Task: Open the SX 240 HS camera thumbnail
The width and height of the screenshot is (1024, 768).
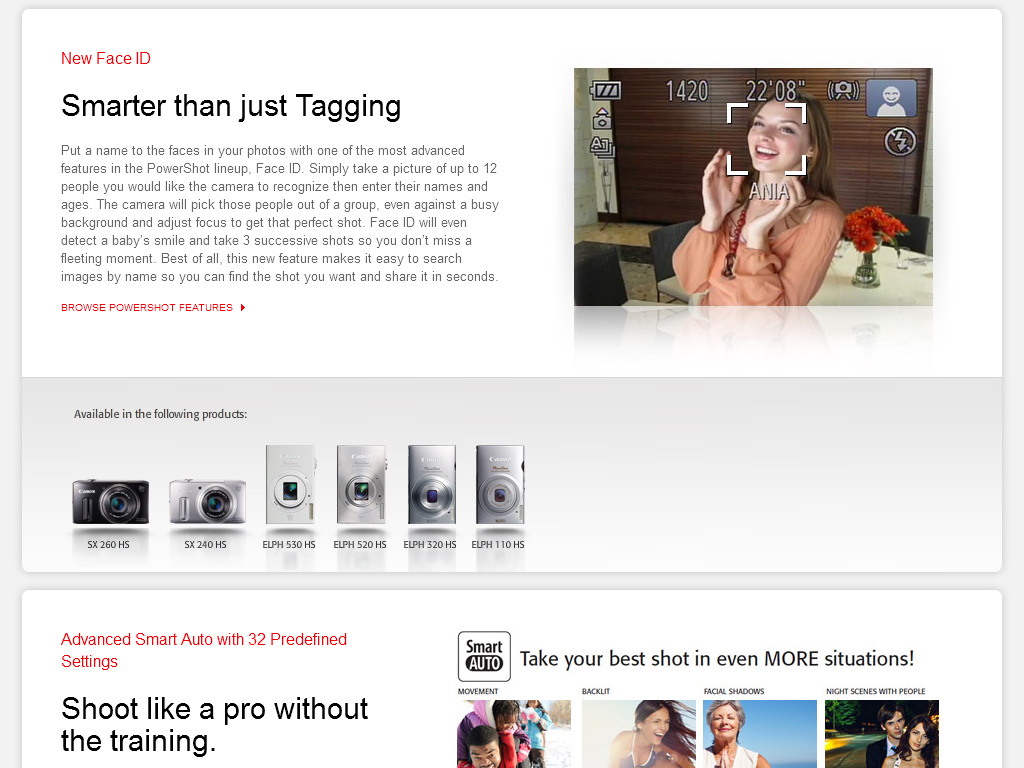Action: point(207,502)
